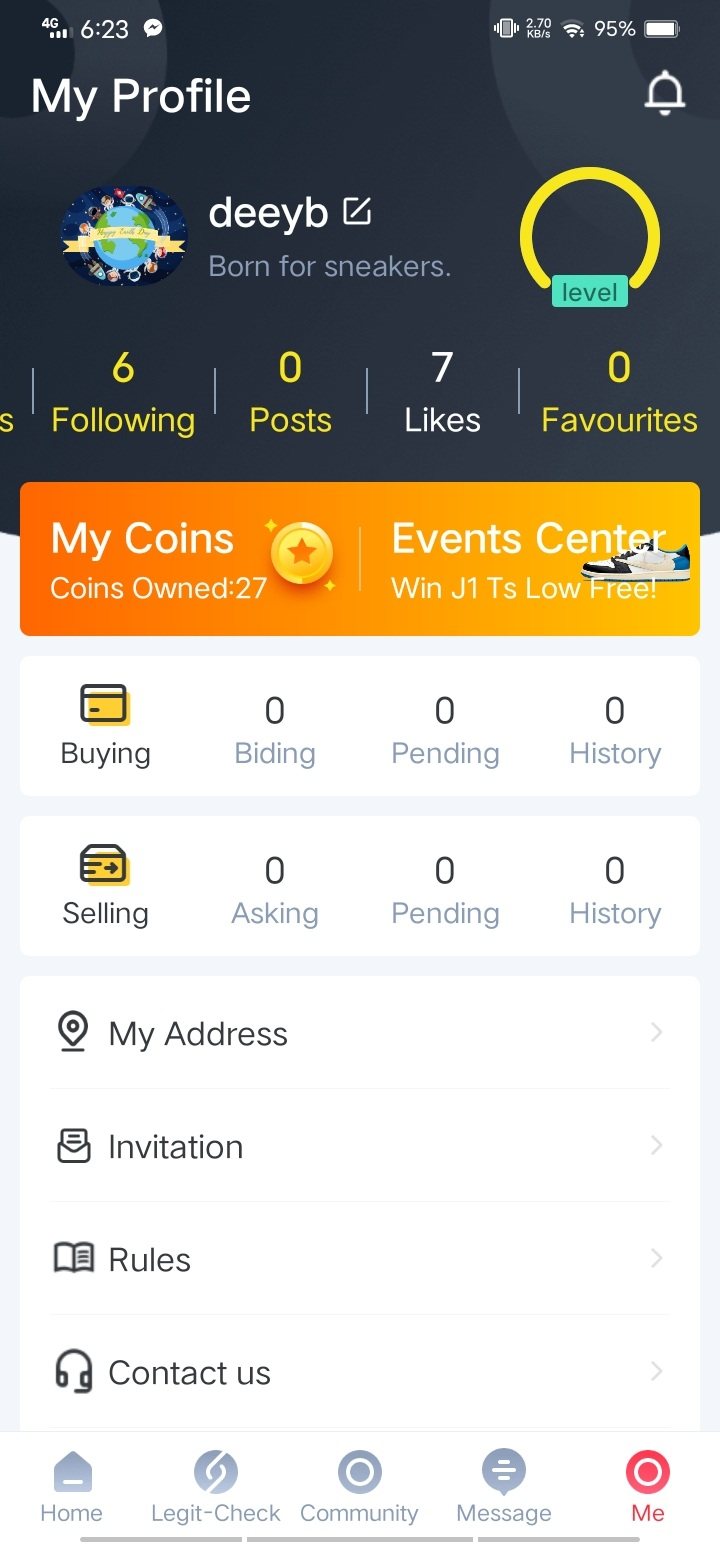View the Following count list

[123, 394]
